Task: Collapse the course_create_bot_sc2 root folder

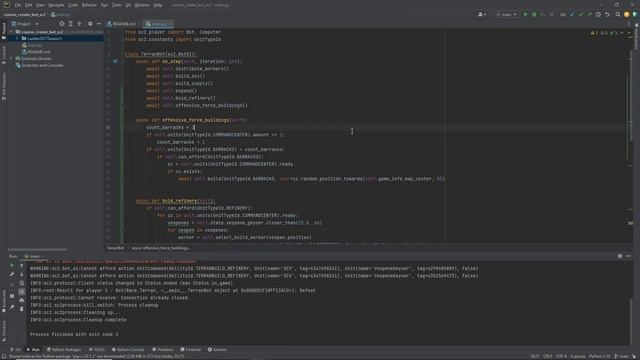Action: point(12,31)
